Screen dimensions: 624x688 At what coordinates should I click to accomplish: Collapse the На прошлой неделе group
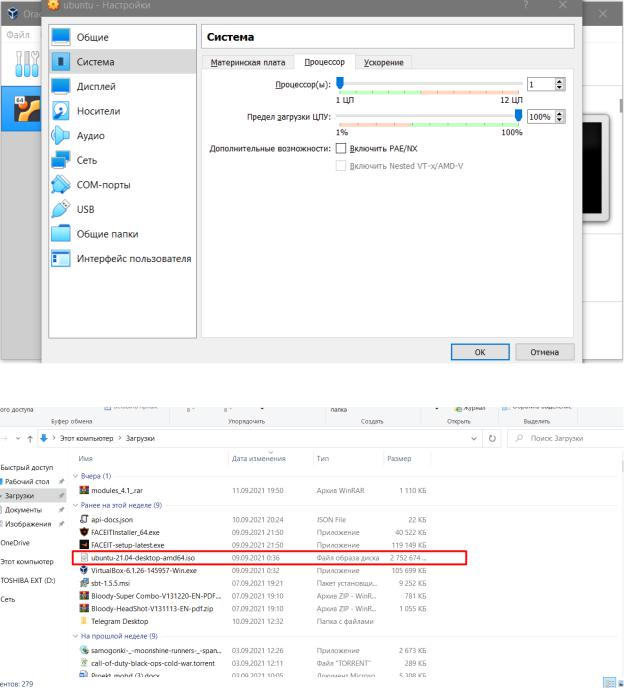(75, 636)
